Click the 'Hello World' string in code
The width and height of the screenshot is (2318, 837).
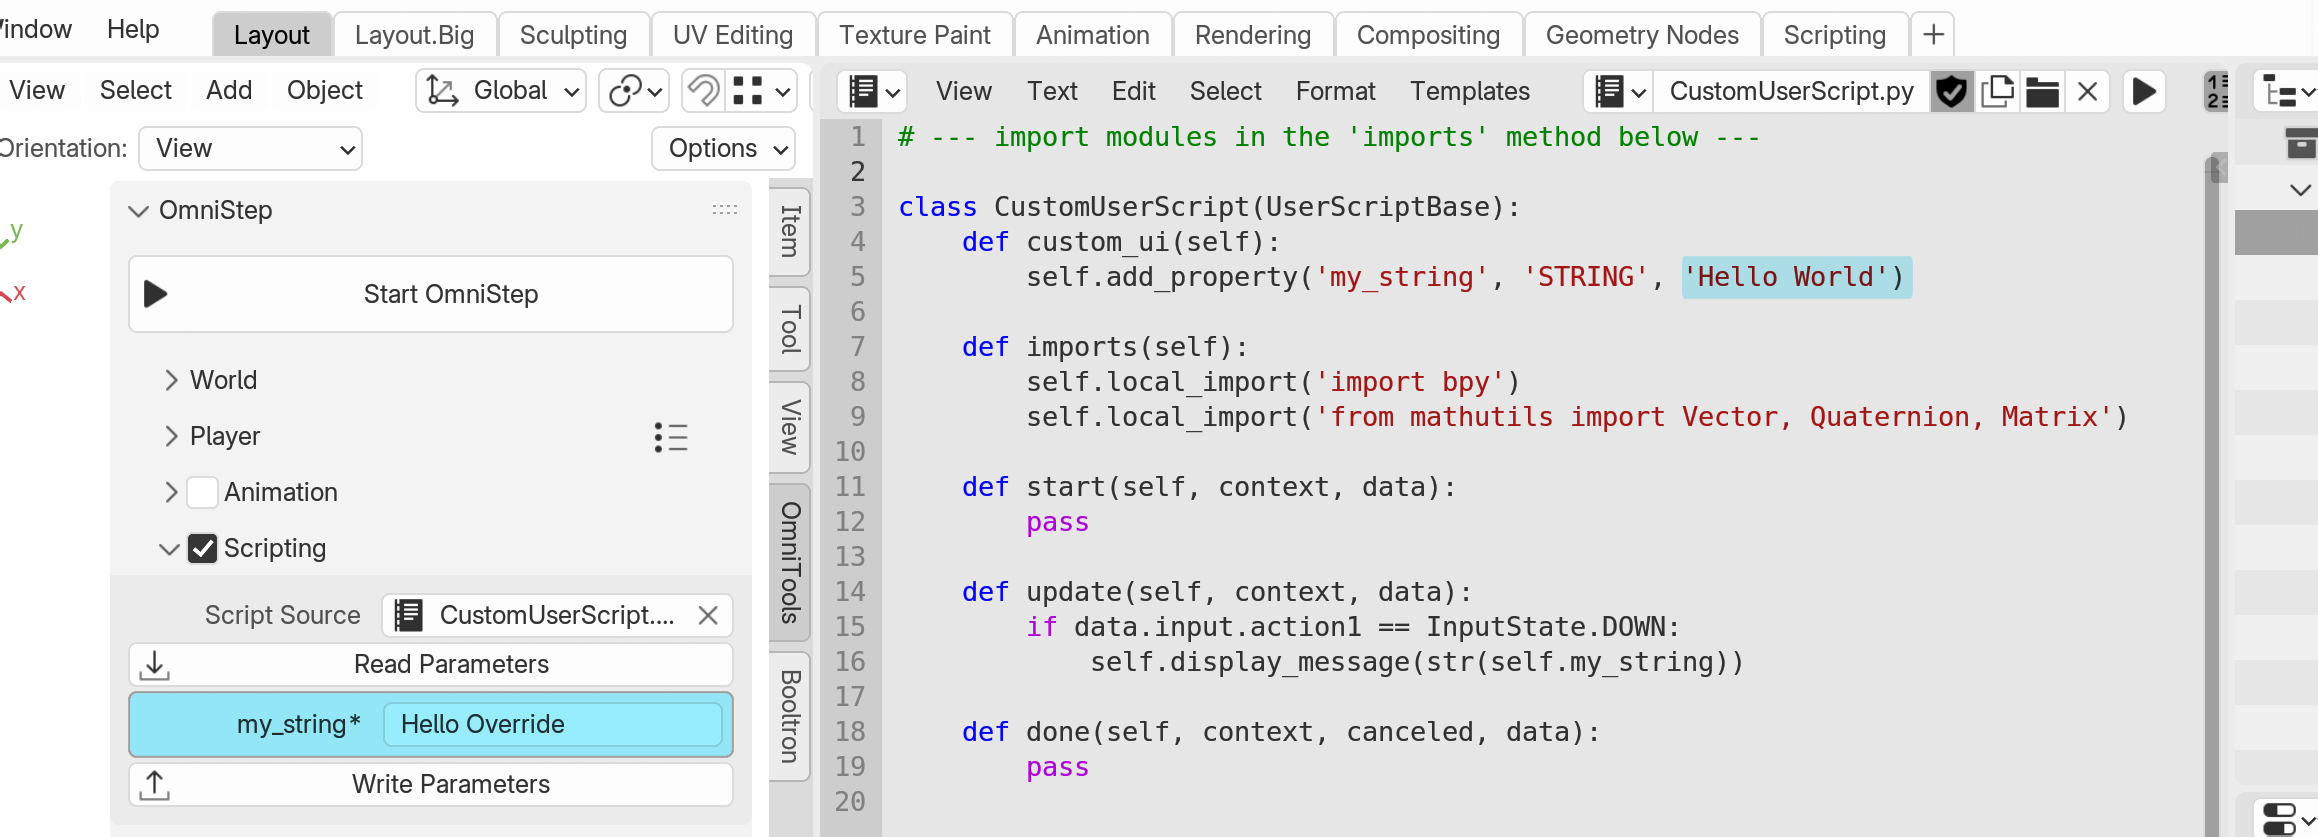pos(1786,277)
